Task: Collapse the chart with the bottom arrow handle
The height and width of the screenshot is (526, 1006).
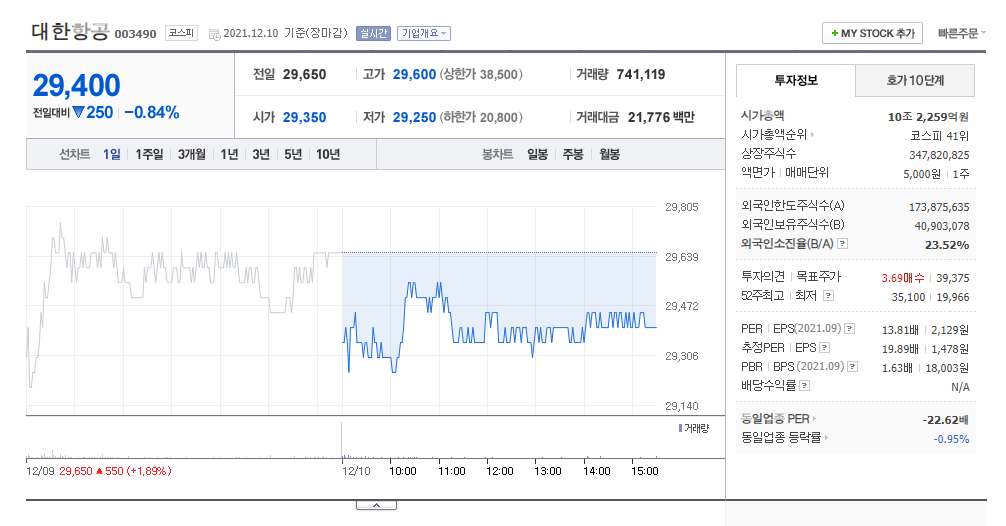Action: tap(377, 505)
